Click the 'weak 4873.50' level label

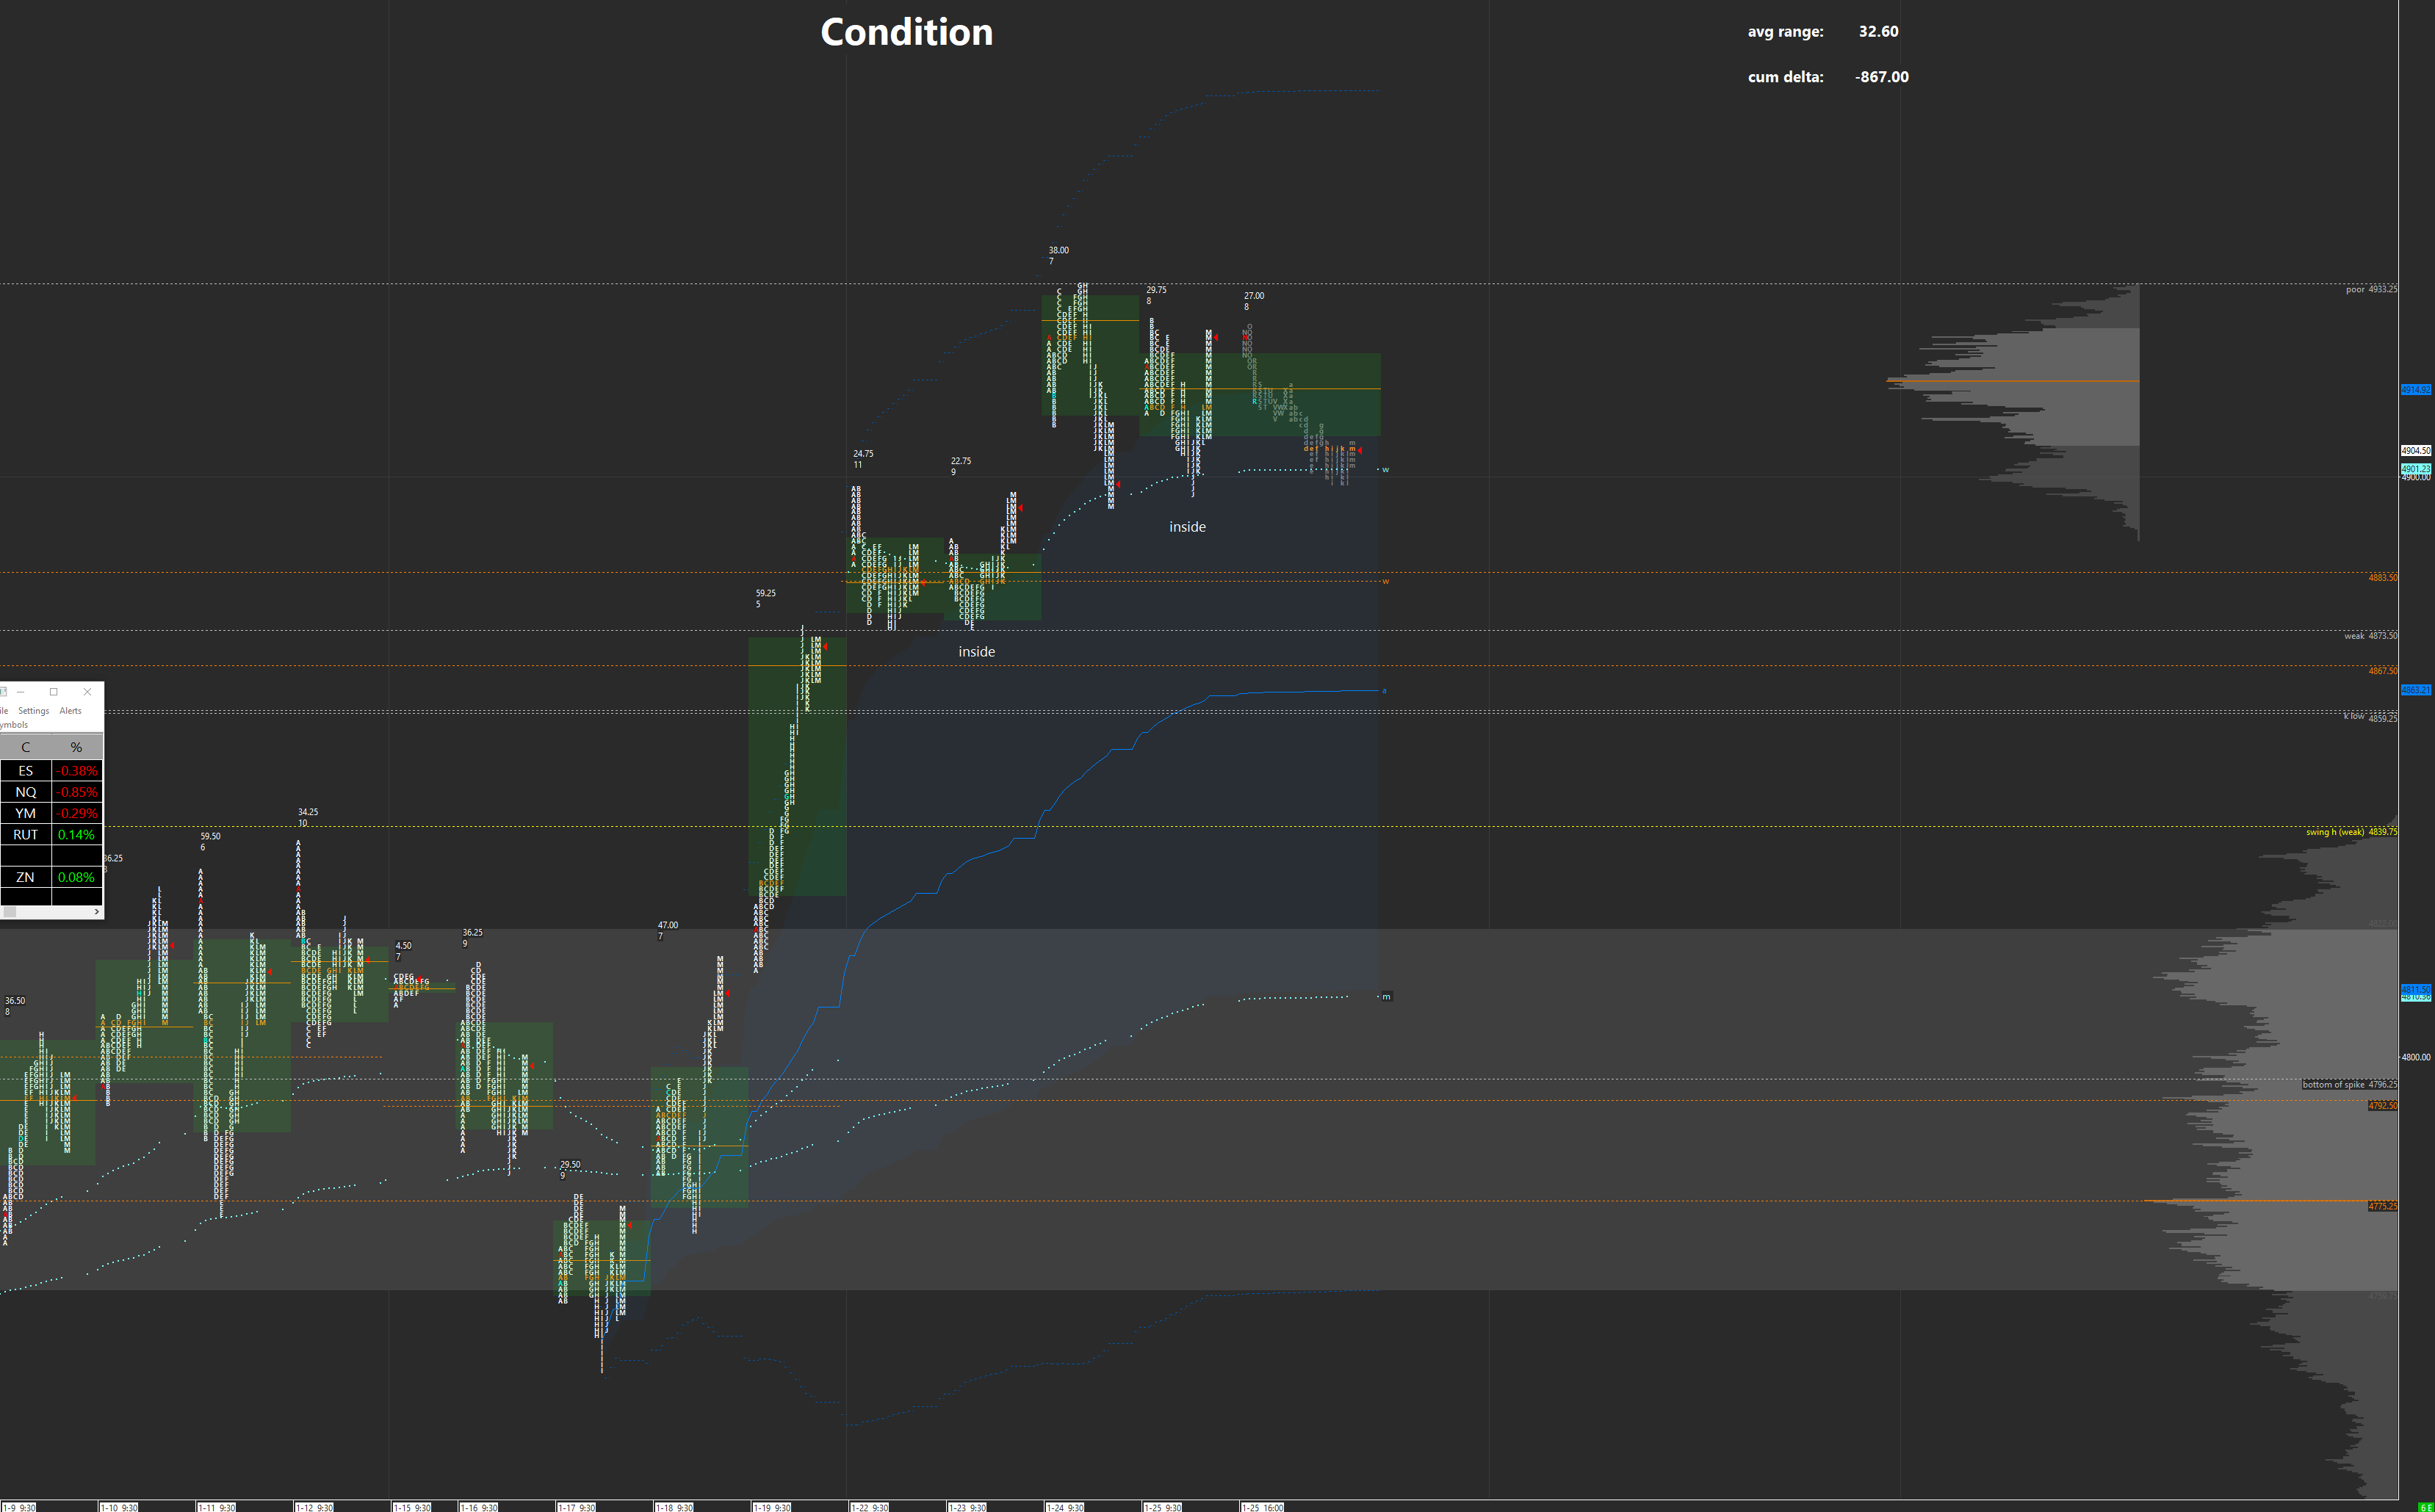(x=2370, y=636)
